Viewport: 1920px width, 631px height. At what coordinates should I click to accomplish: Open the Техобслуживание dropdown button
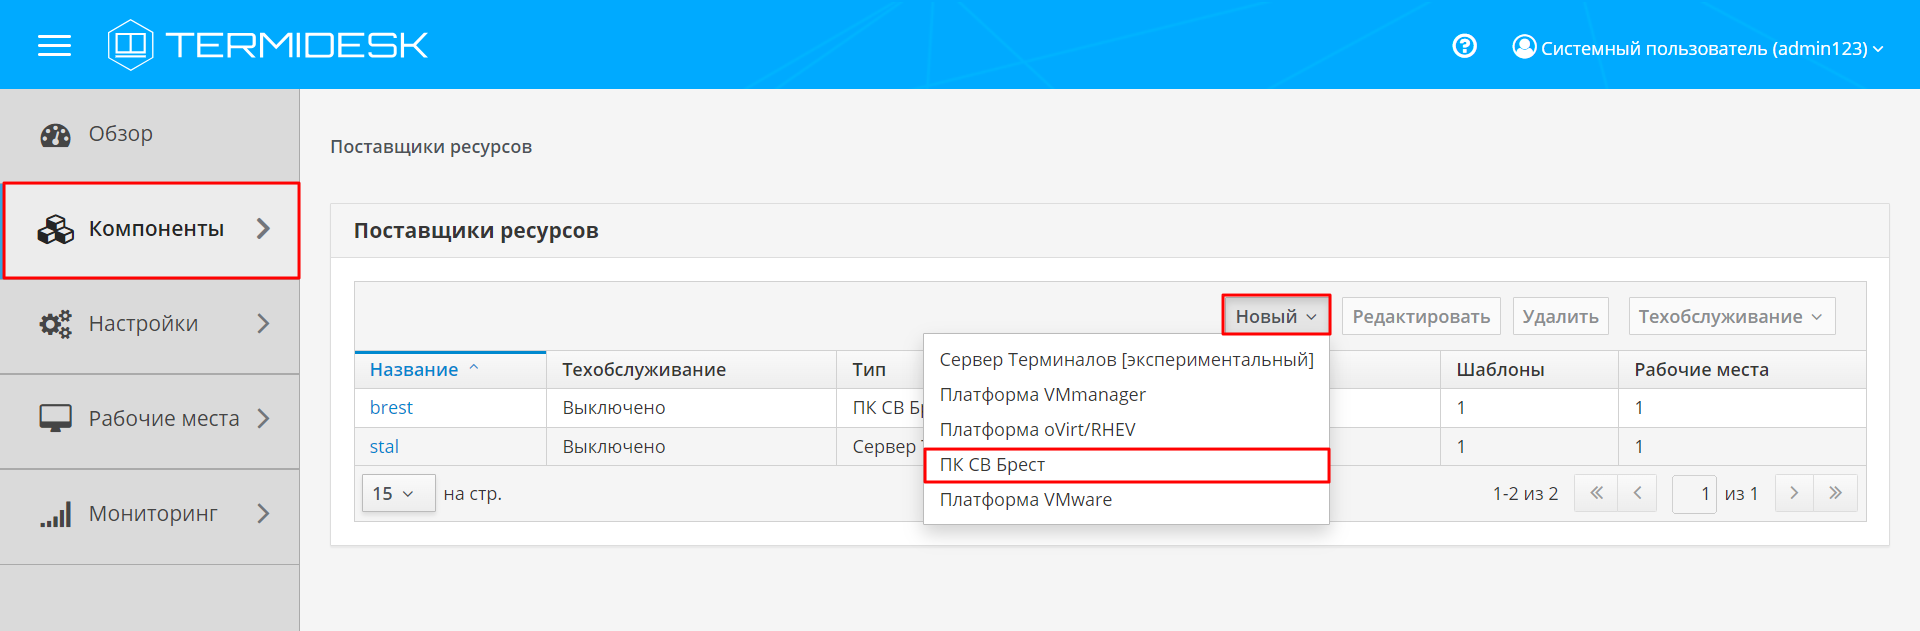(x=1731, y=316)
